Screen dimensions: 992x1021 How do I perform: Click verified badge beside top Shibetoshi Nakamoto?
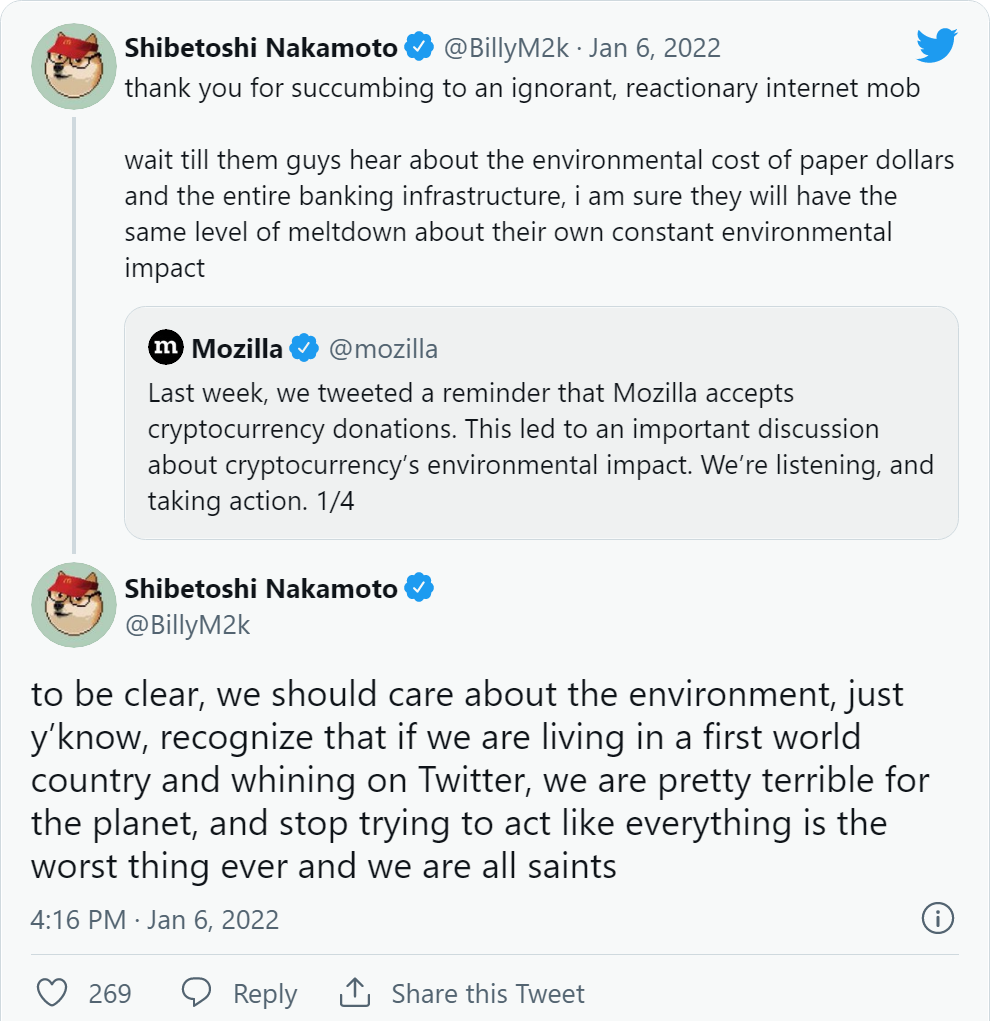pyautogui.click(x=419, y=47)
